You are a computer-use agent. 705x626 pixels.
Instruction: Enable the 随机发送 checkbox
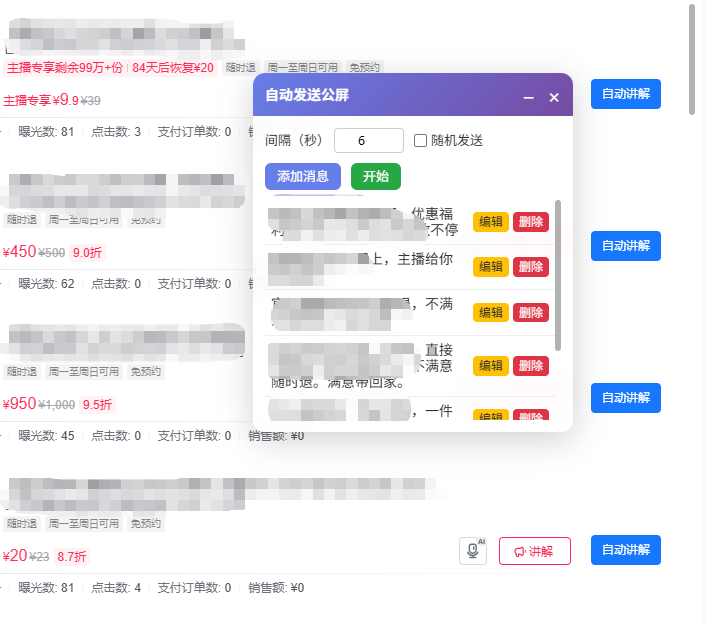click(x=421, y=141)
